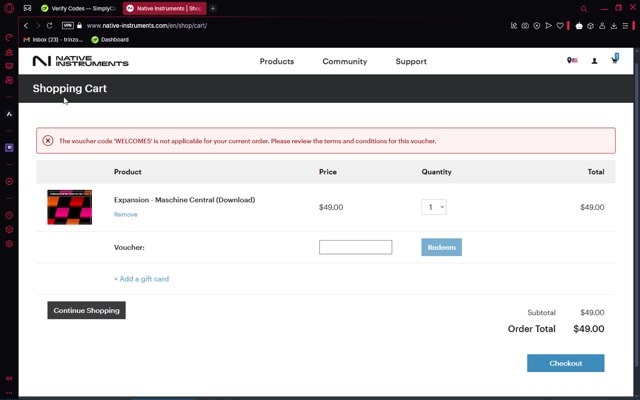Click the Add a gift card link
This screenshot has height=400, width=640.
click(x=141, y=279)
